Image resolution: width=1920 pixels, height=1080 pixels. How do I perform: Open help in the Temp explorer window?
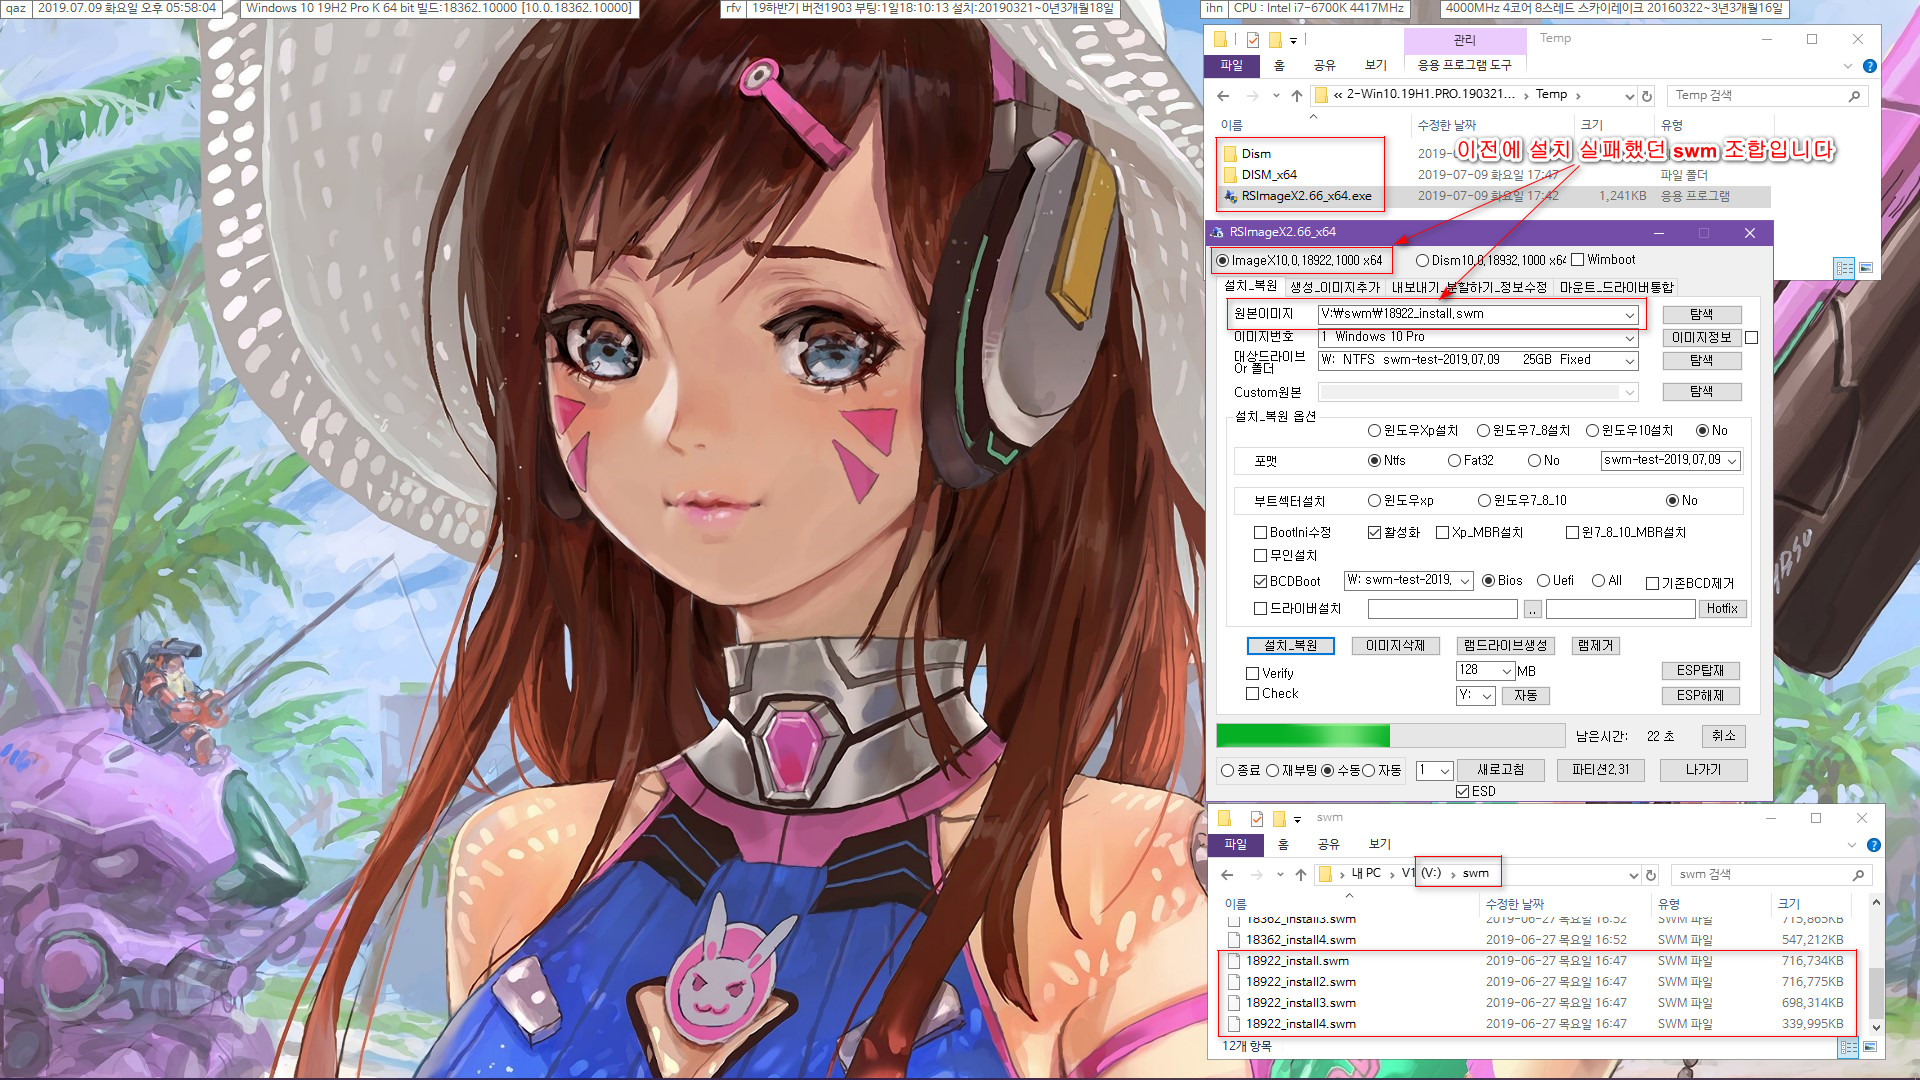tap(1869, 66)
